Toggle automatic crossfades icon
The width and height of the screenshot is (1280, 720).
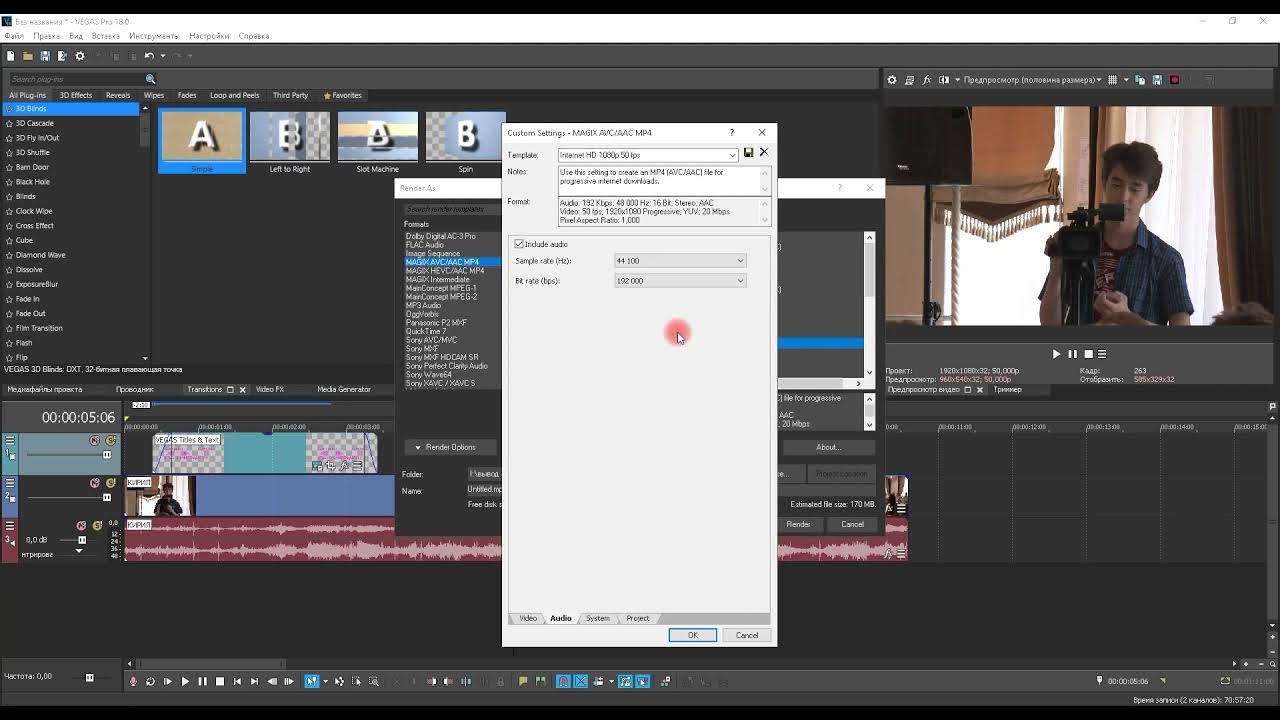click(581, 682)
